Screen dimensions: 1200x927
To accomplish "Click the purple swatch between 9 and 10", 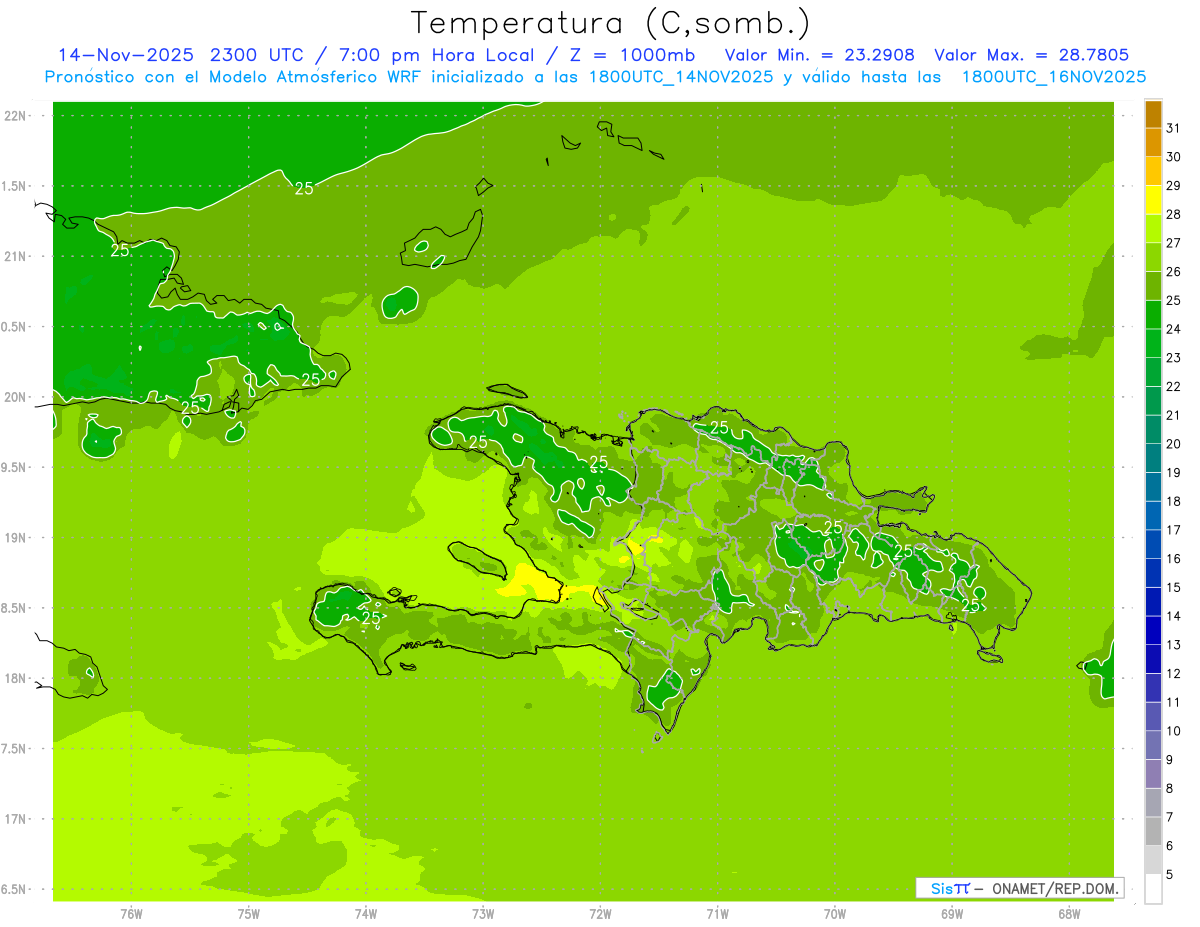I will point(1153,745).
